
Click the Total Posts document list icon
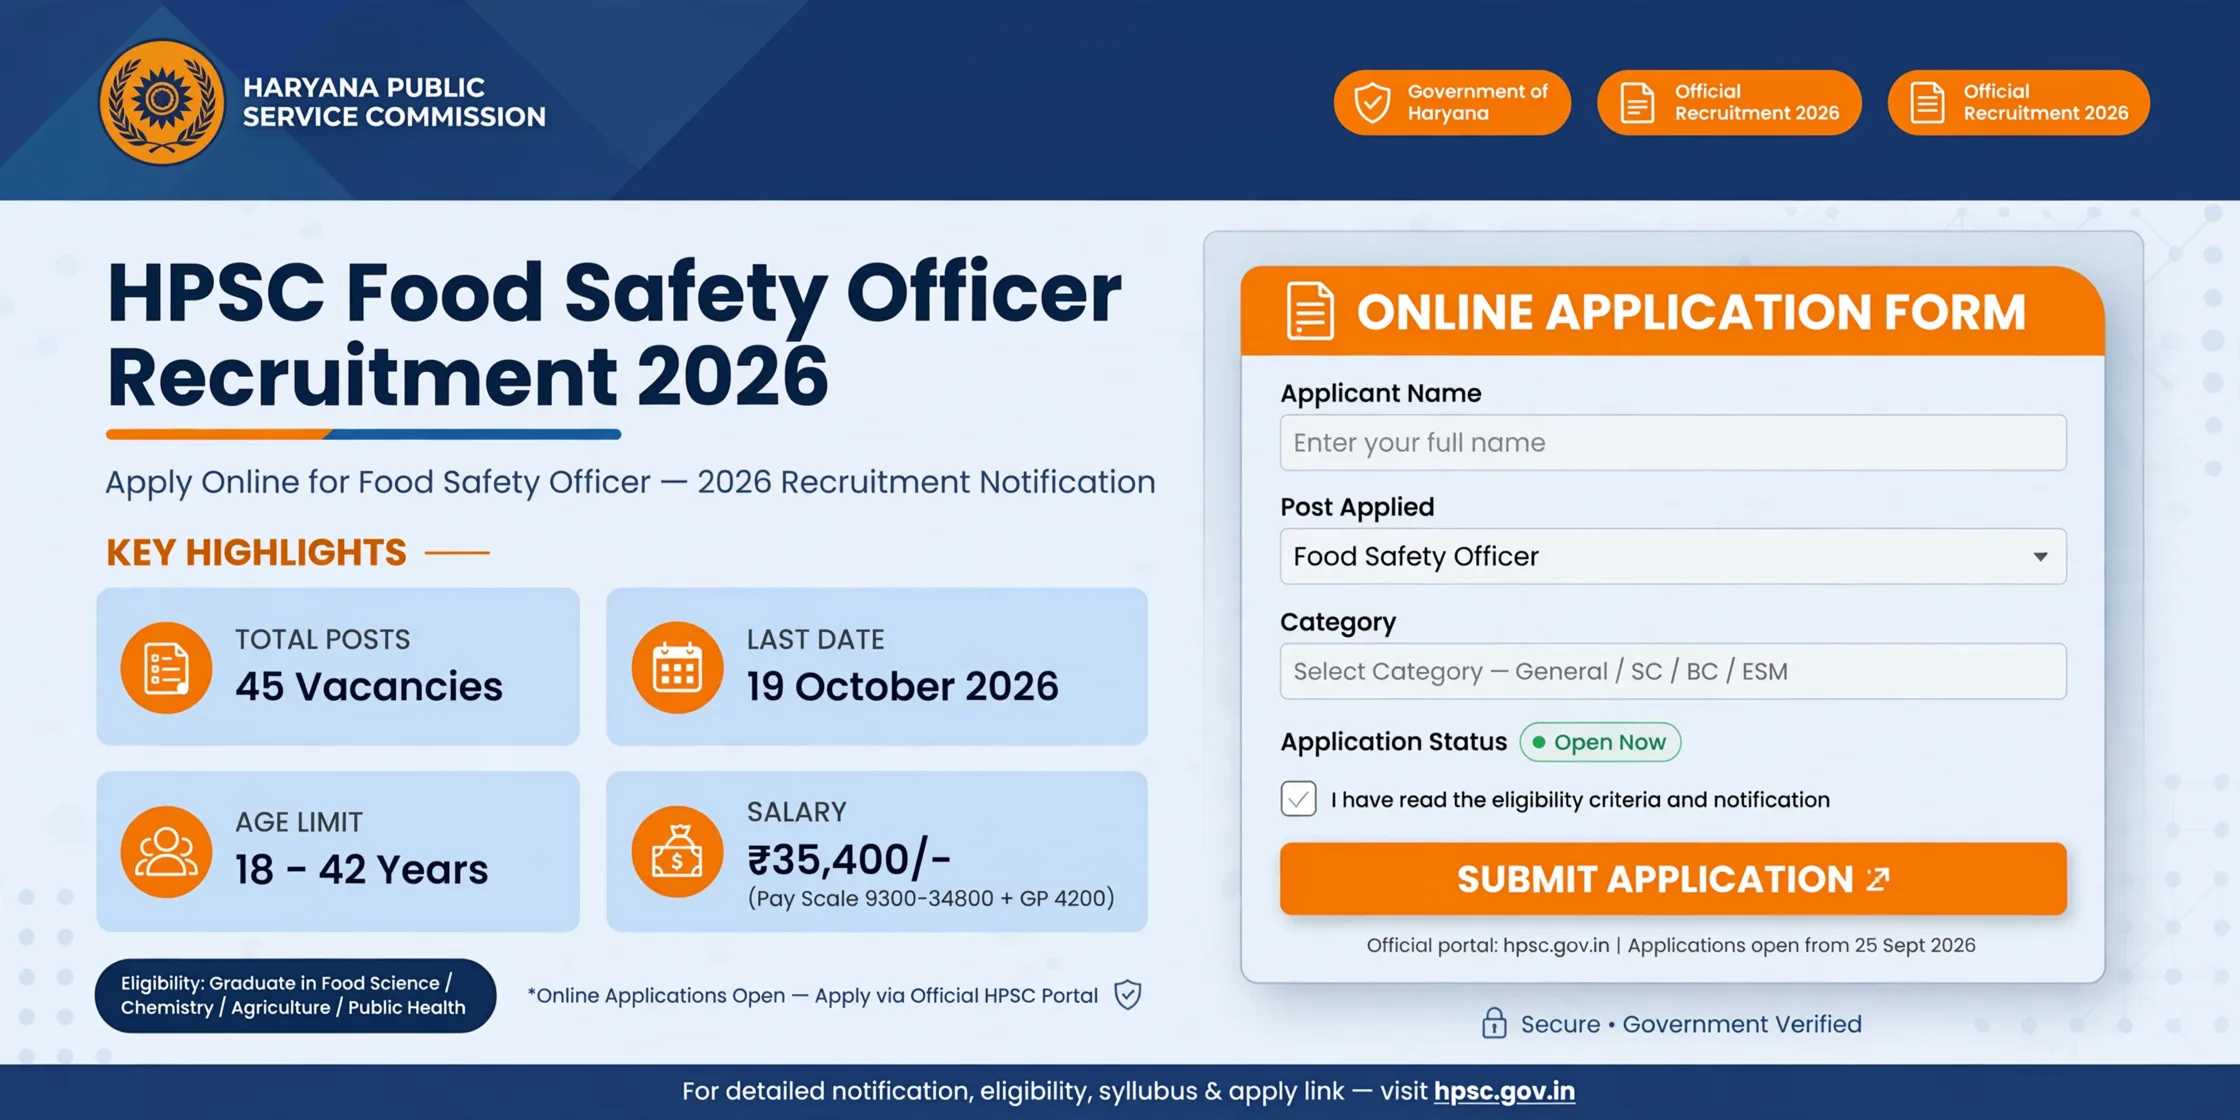coord(166,667)
